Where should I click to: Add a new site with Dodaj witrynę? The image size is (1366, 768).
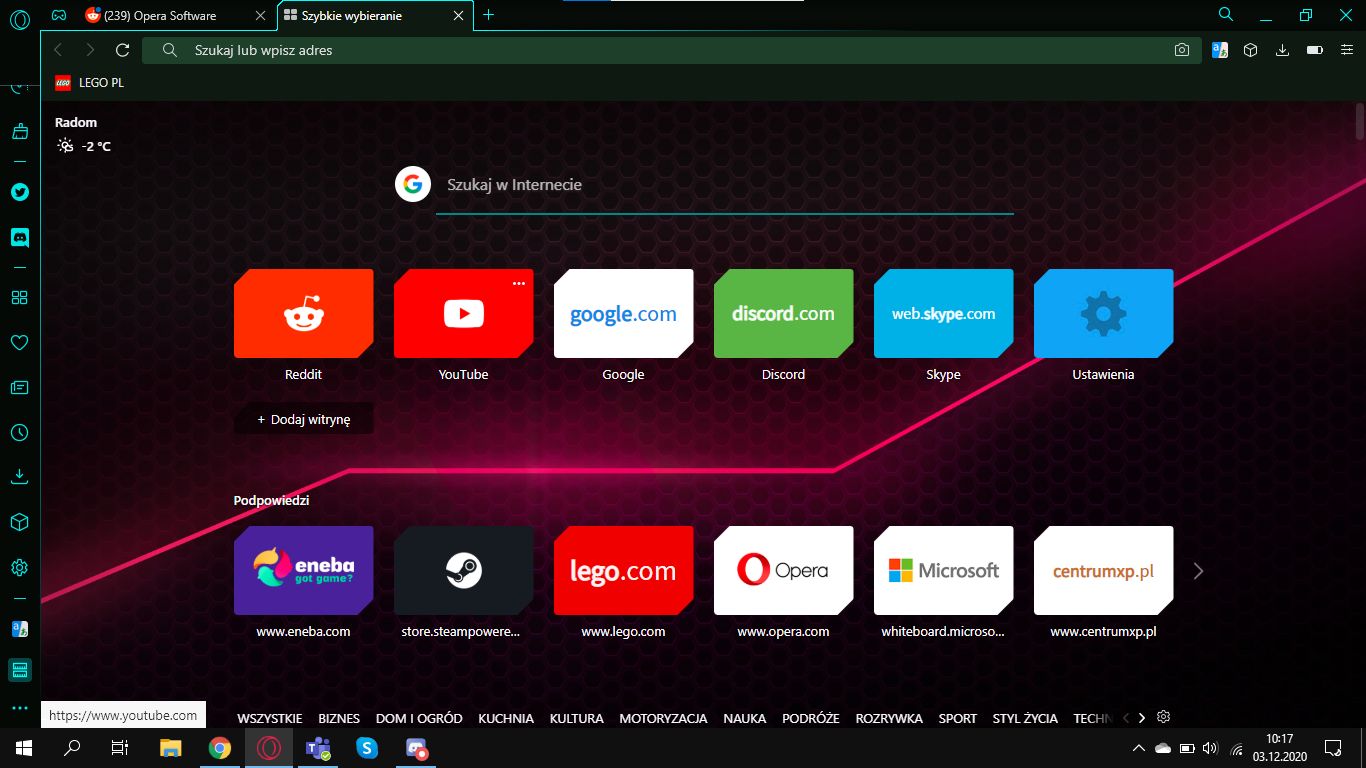click(x=303, y=419)
